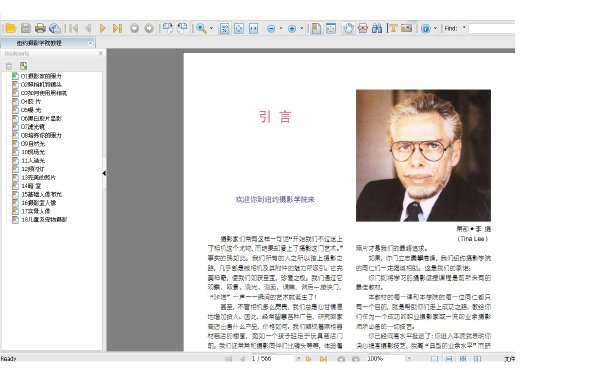Open the Zoom Out dropdown arrow

click(281, 28)
